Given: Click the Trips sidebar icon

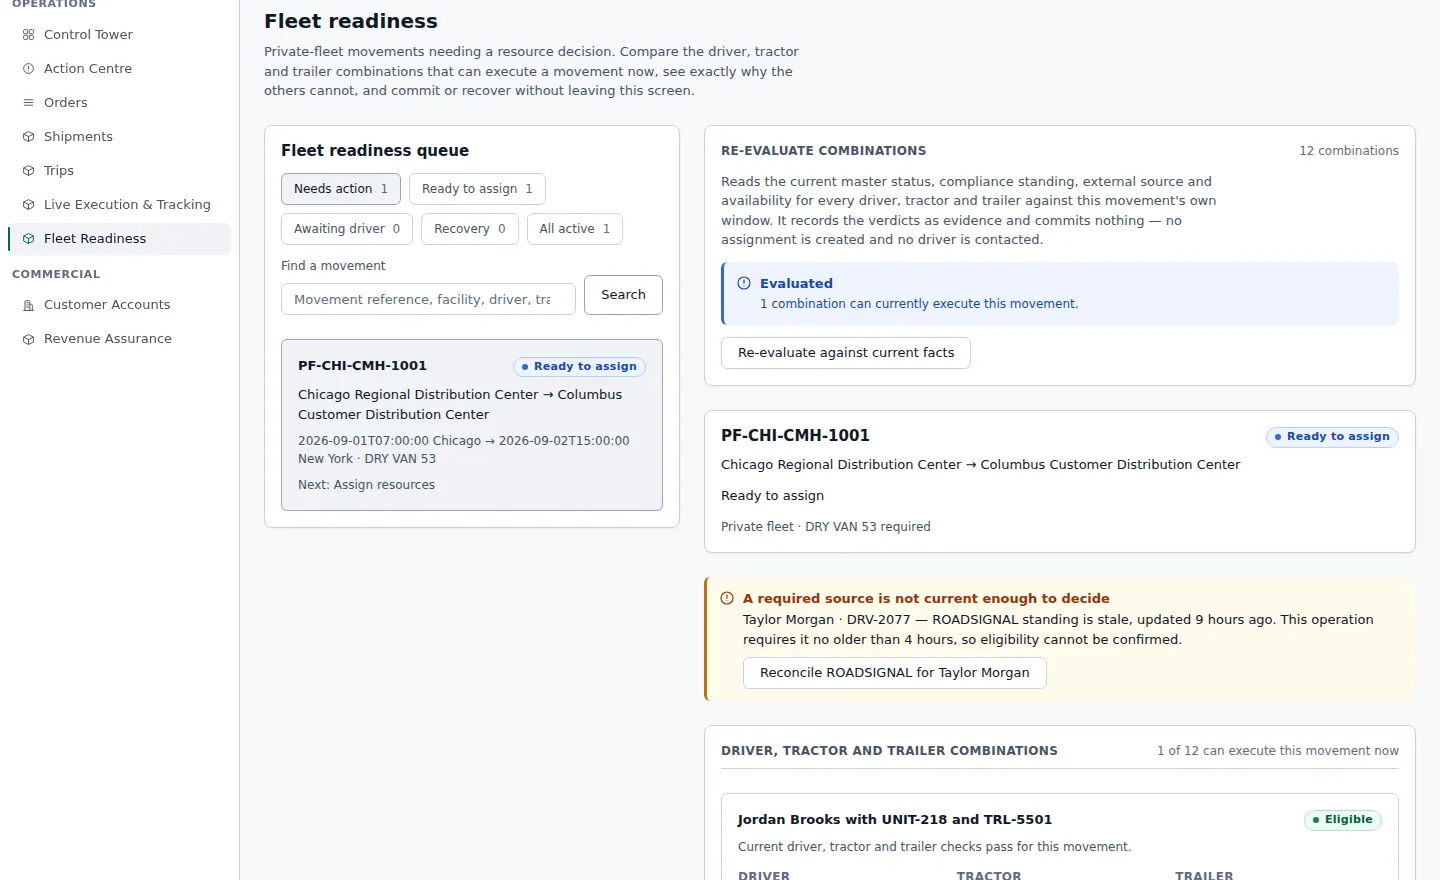Looking at the screenshot, I should [x=28, y=170].
